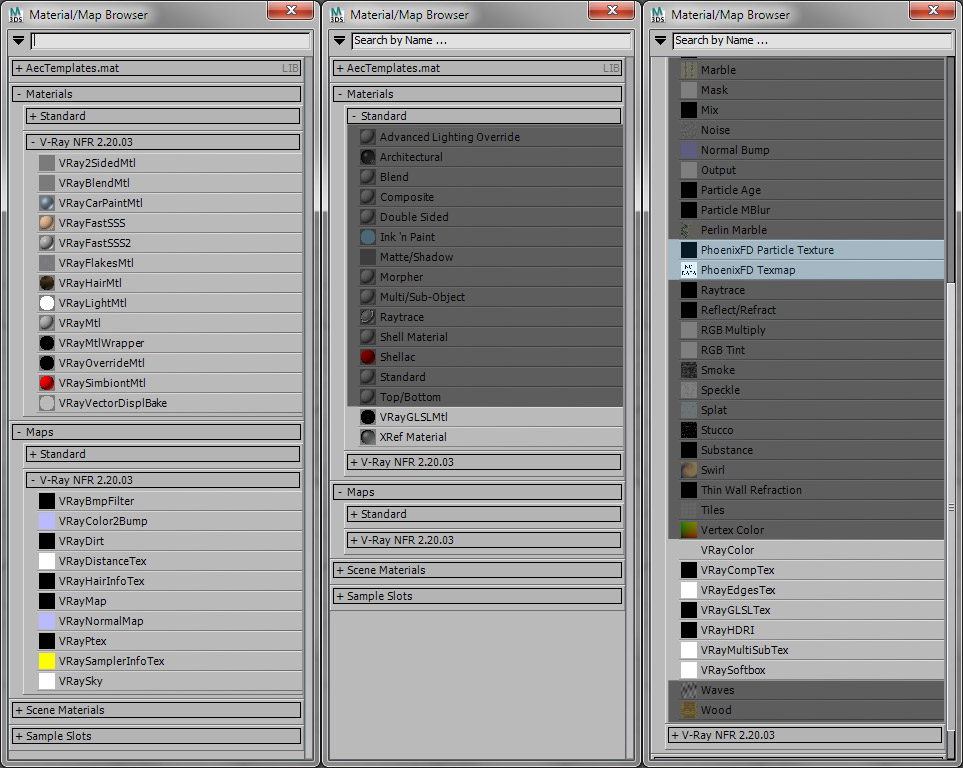Image resolution: width=963 pixels, height=768 pixels.
Task: Click the Noise map icon
Action: click(x=688, y=129)
